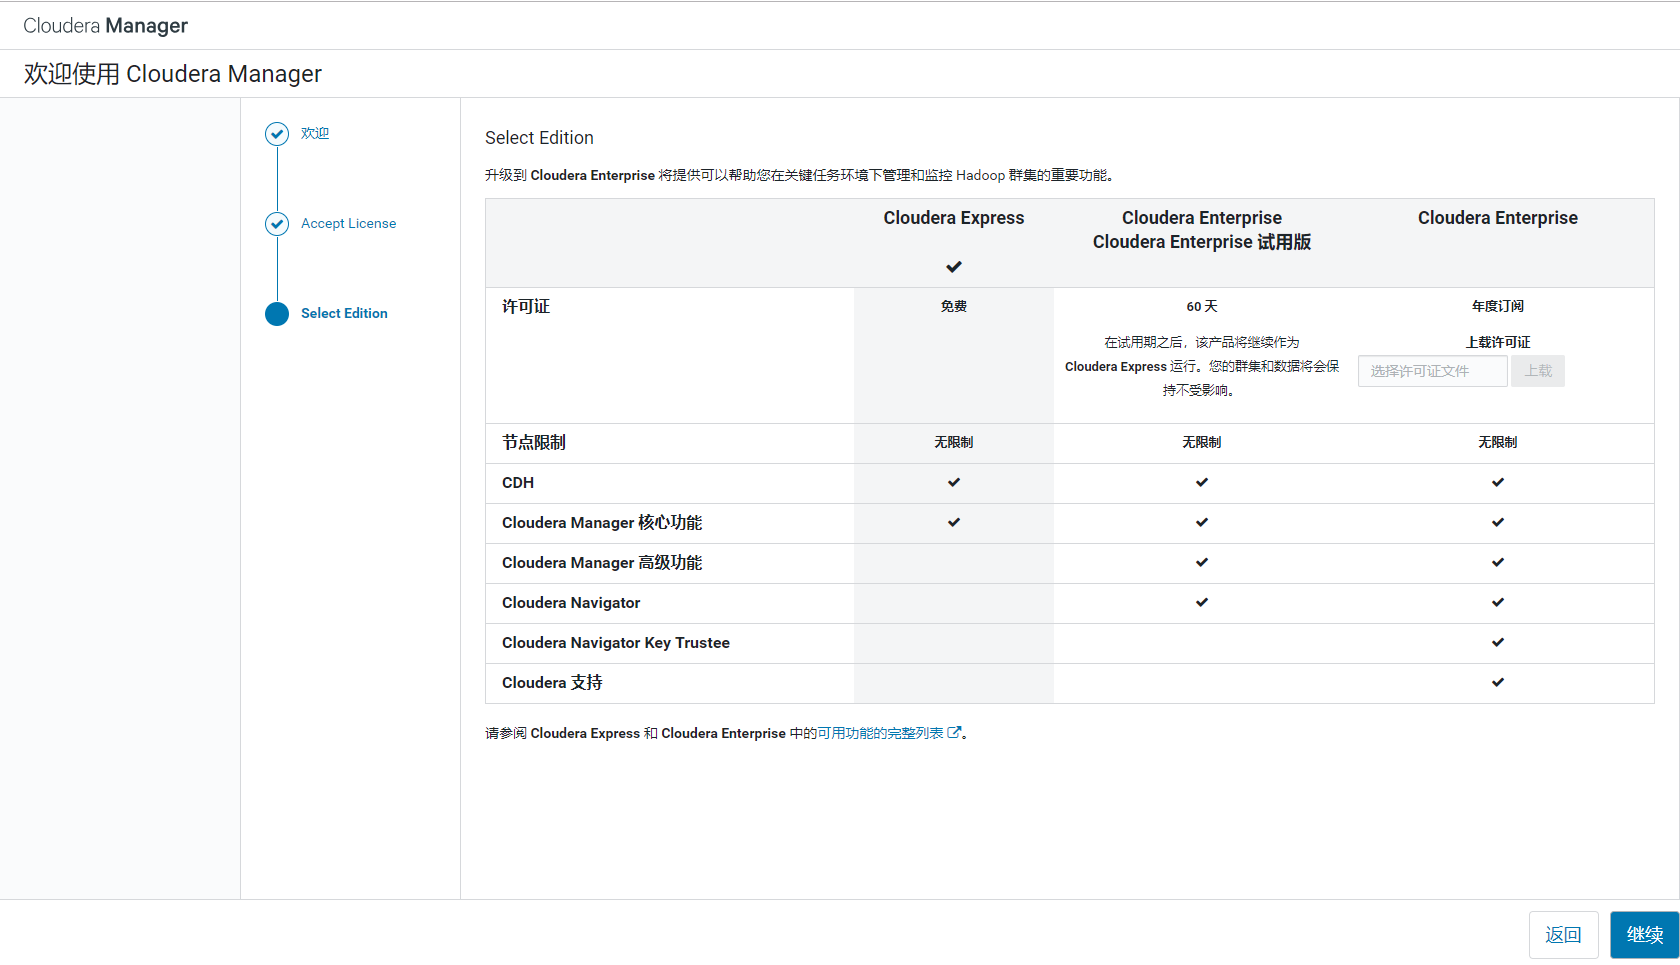The height and width of the screenshot is (965, 1680).
Task: Click 核心功能 checkmark in Cloudera Enterprise column
Action: pos(1498,522)
